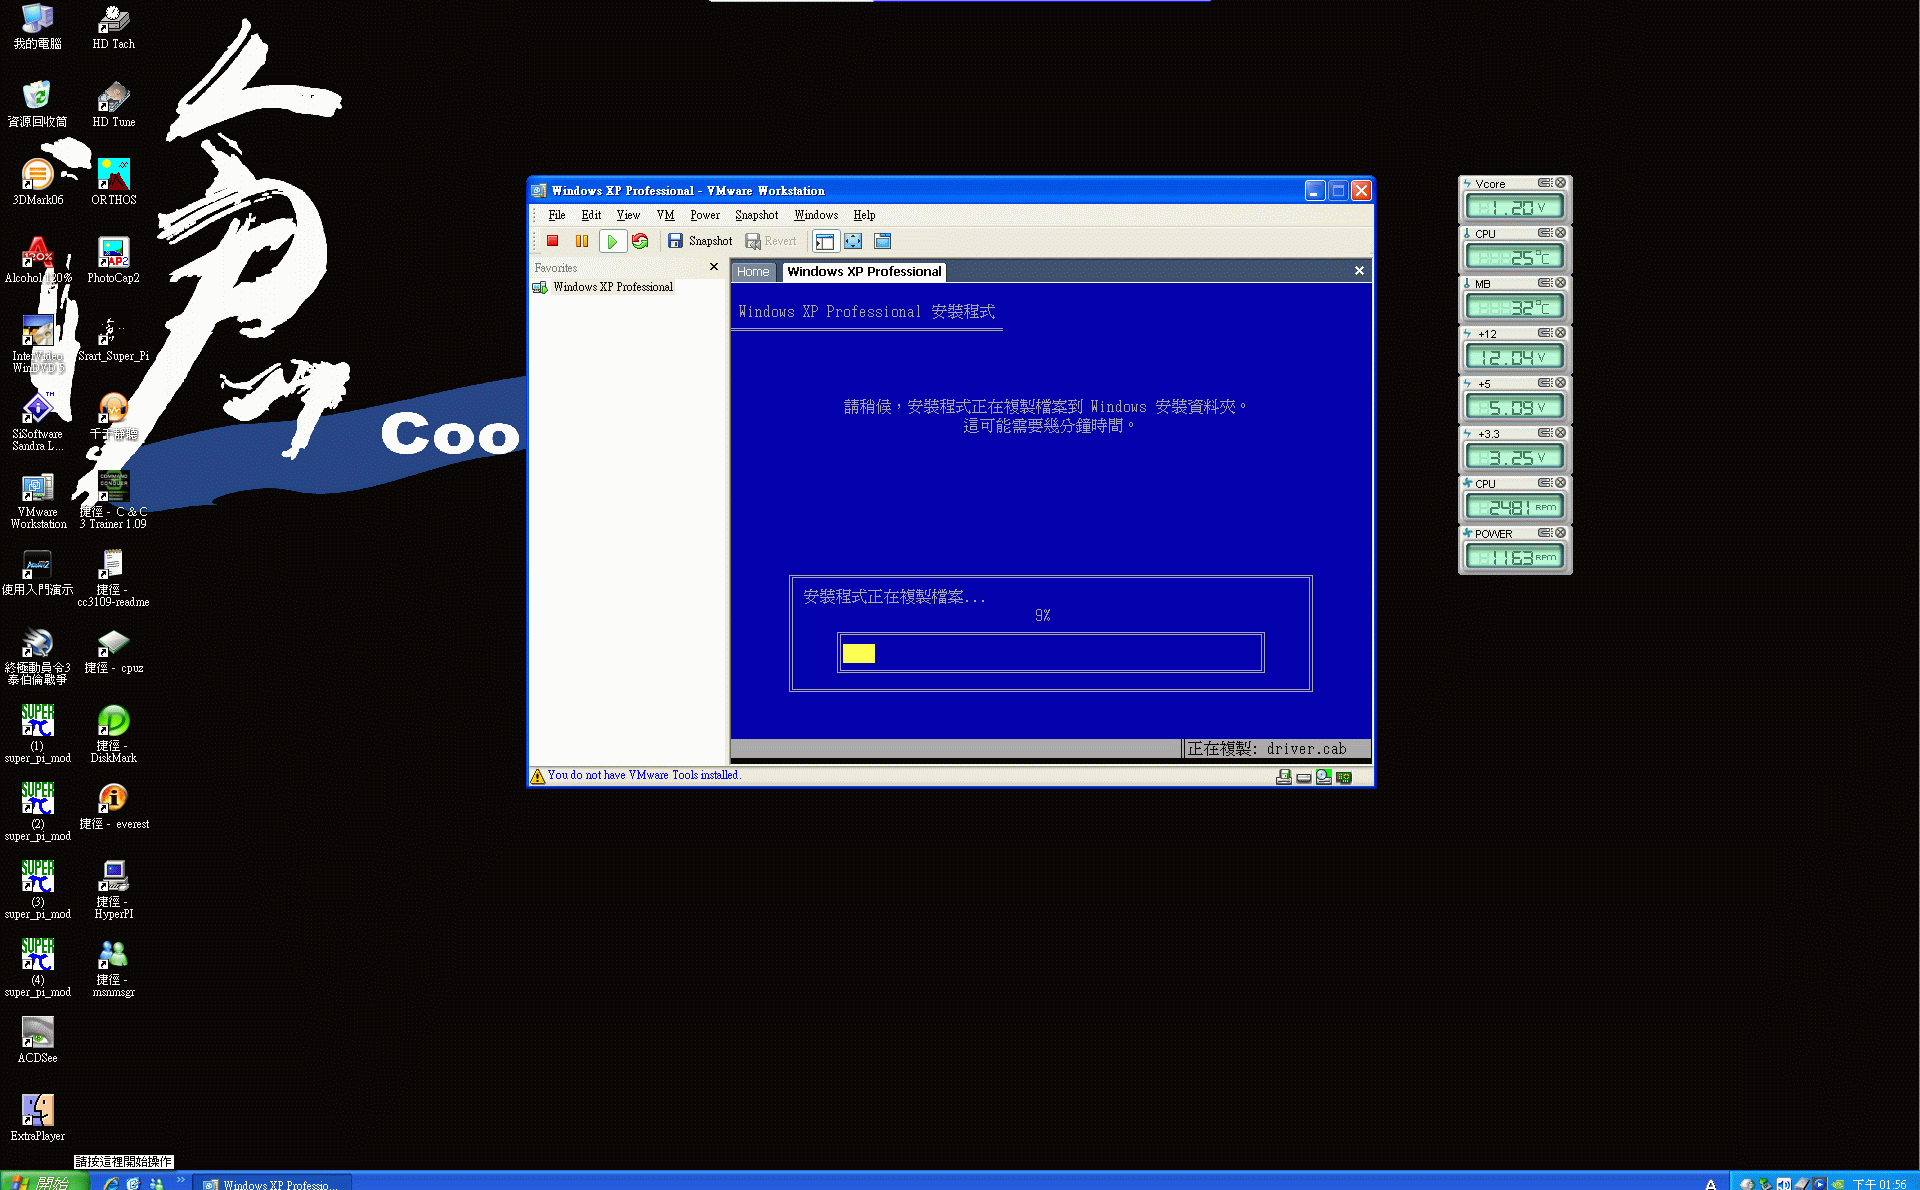Select the 3DMark06 desktop icon

click(x=37, y=183)
